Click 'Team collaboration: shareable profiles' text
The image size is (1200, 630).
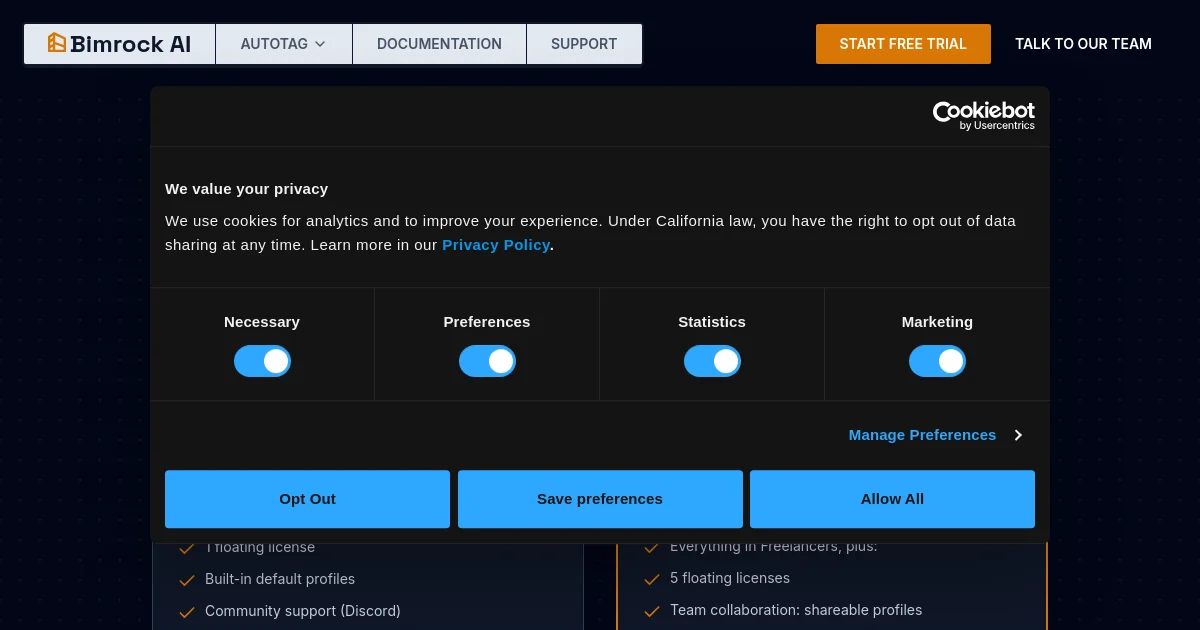coord(796,610)
